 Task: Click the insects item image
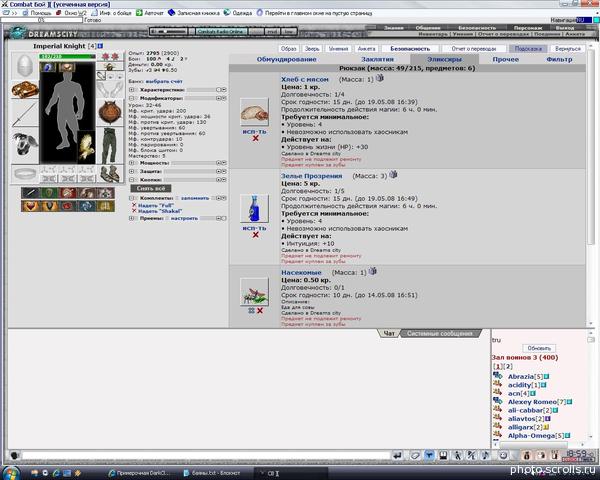tap(254, 292)
